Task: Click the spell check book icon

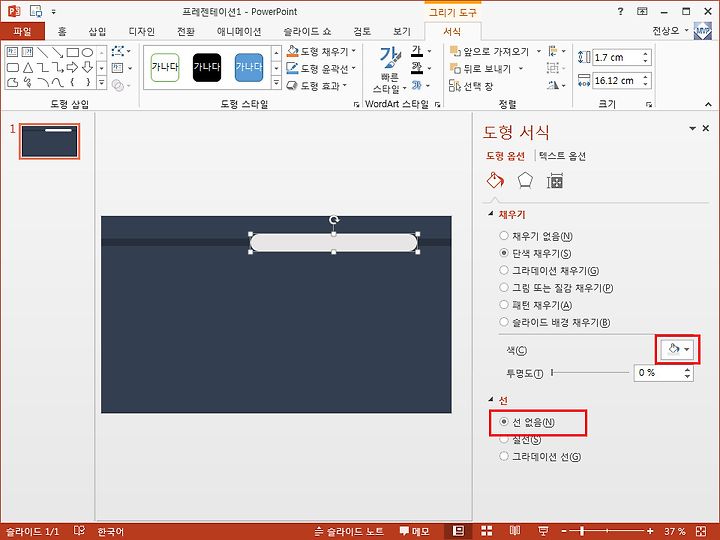Action: pyautogui.click(x=79, y=531)
